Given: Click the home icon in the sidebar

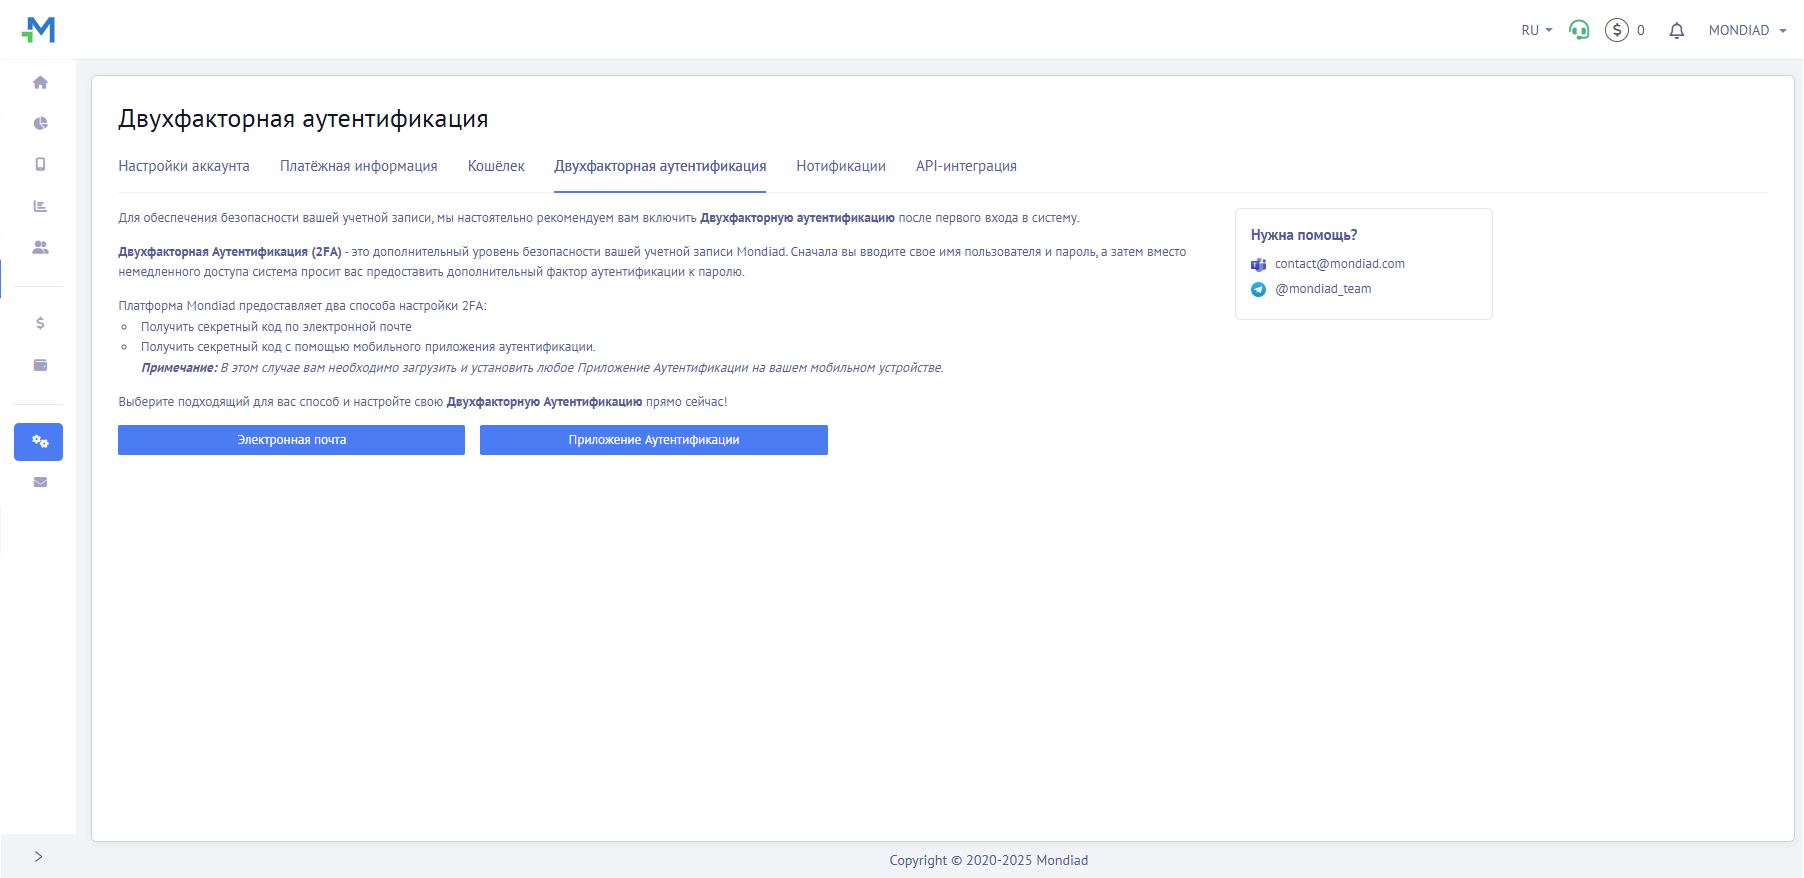Looking at the screenshot, I should pos(40,83).
